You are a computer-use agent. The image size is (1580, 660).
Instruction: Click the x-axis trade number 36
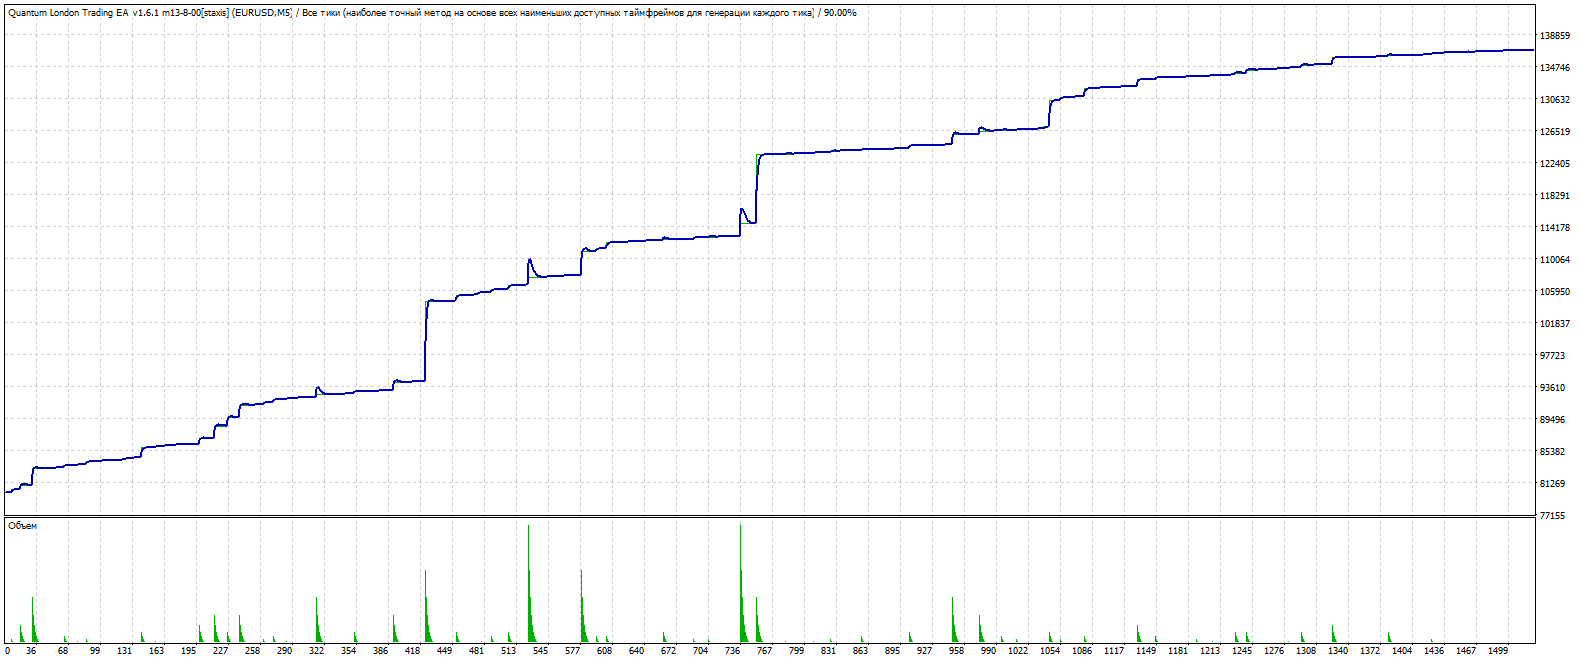31,651
